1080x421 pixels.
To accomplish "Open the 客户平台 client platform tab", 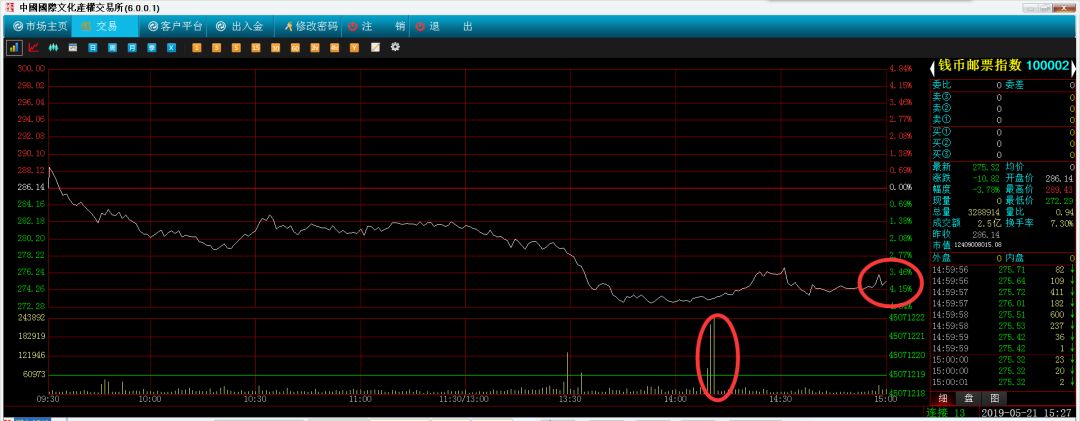I will click(175, 27).
